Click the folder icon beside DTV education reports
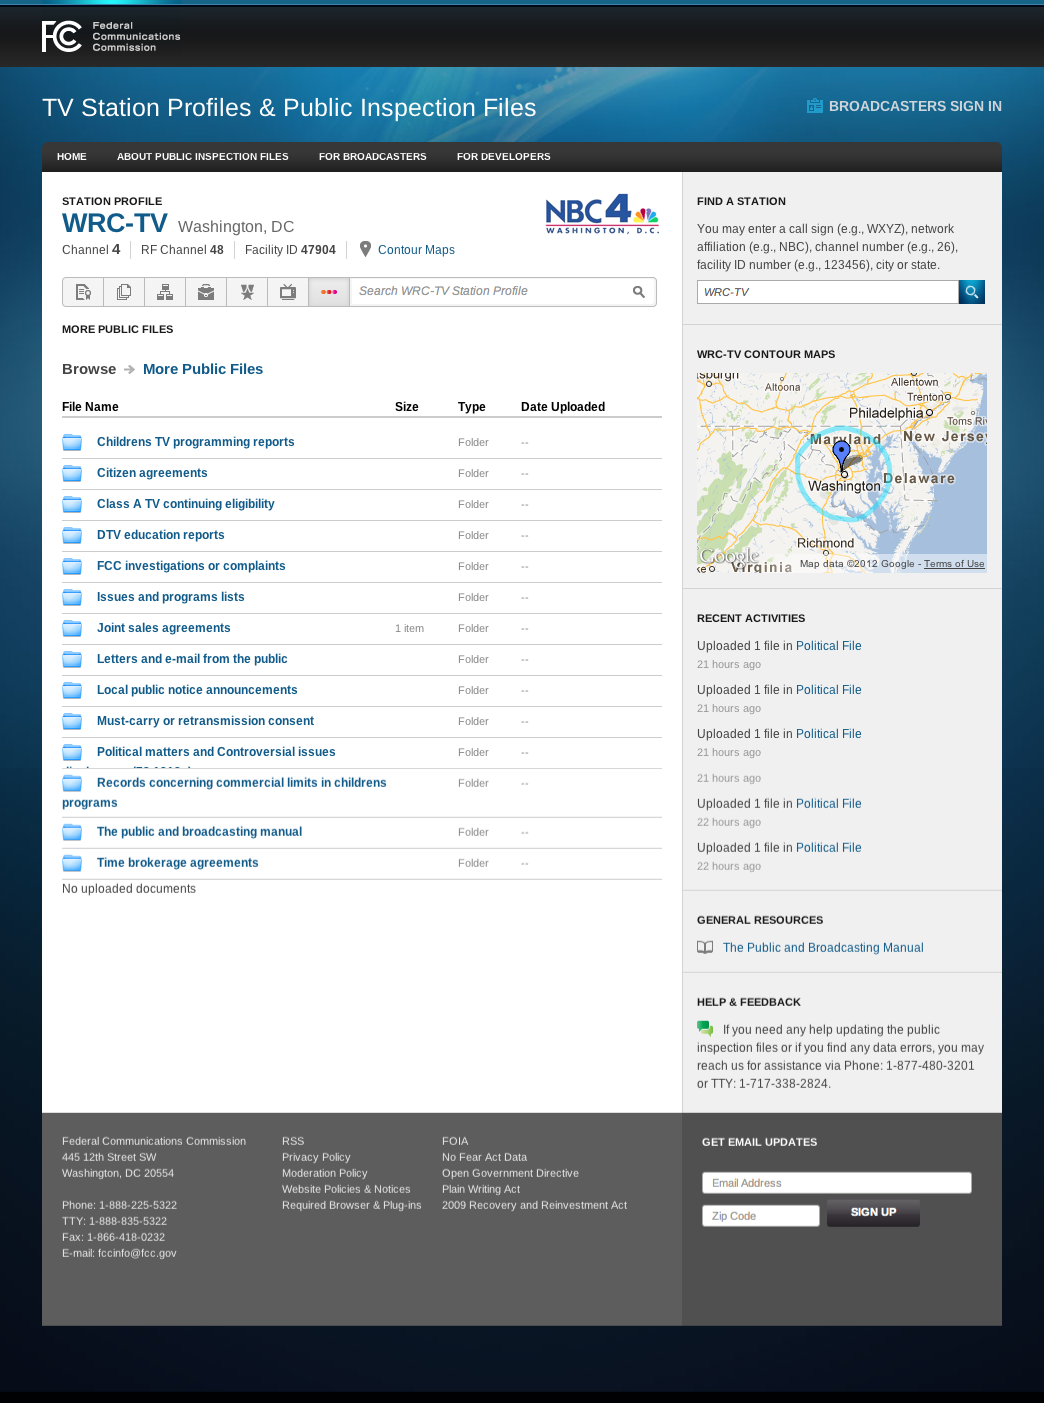 coord(72,535)
